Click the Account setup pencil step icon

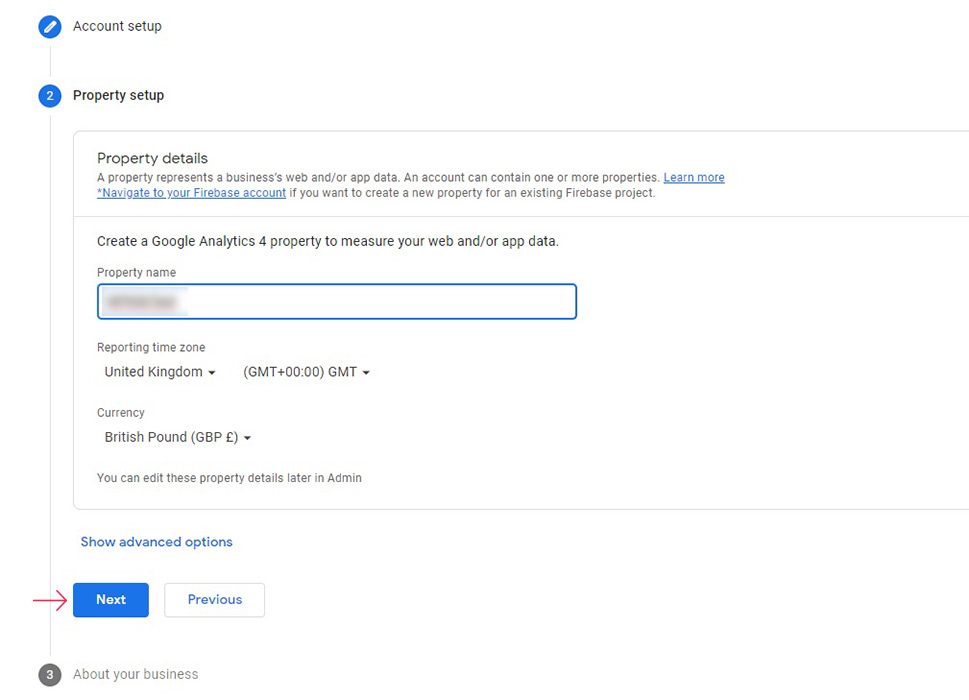point(50,27)
